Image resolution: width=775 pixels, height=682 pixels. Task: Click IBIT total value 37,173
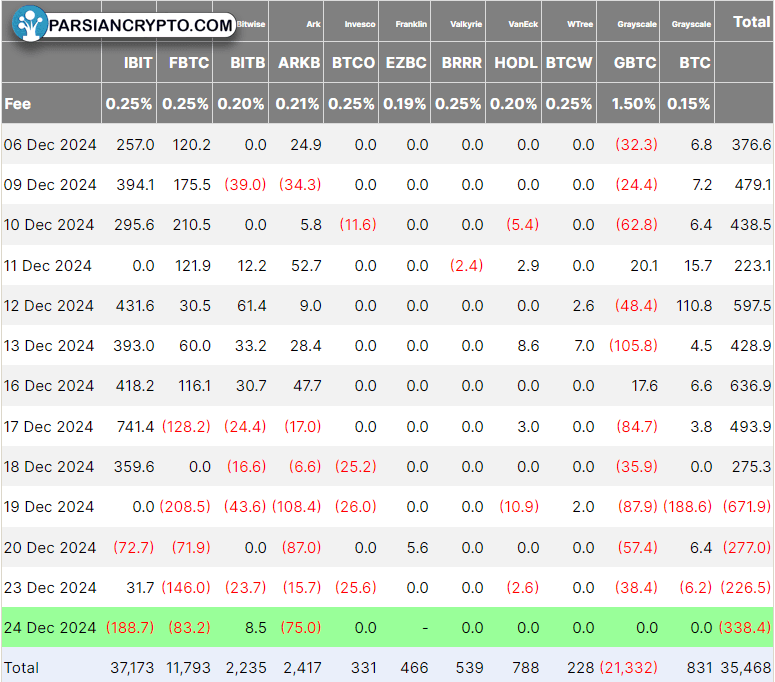132,668
